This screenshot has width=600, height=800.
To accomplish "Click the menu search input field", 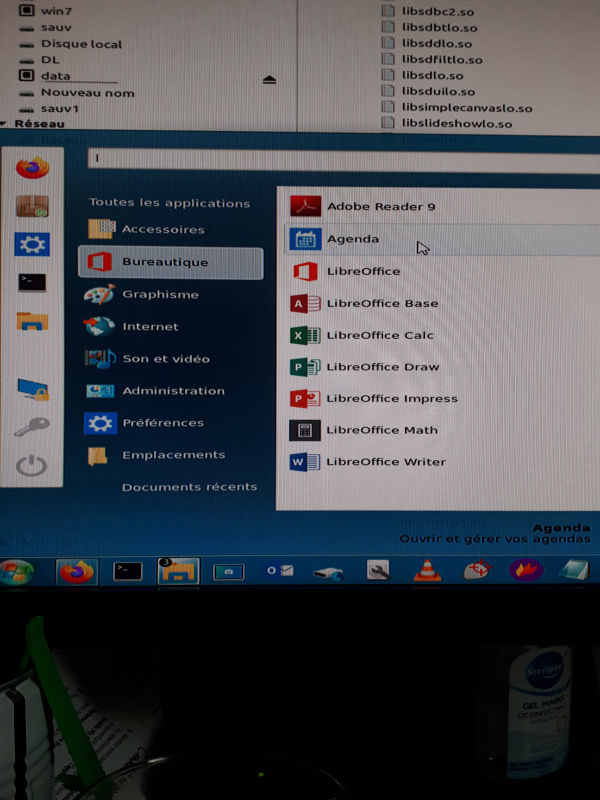I will click(344, 160).
